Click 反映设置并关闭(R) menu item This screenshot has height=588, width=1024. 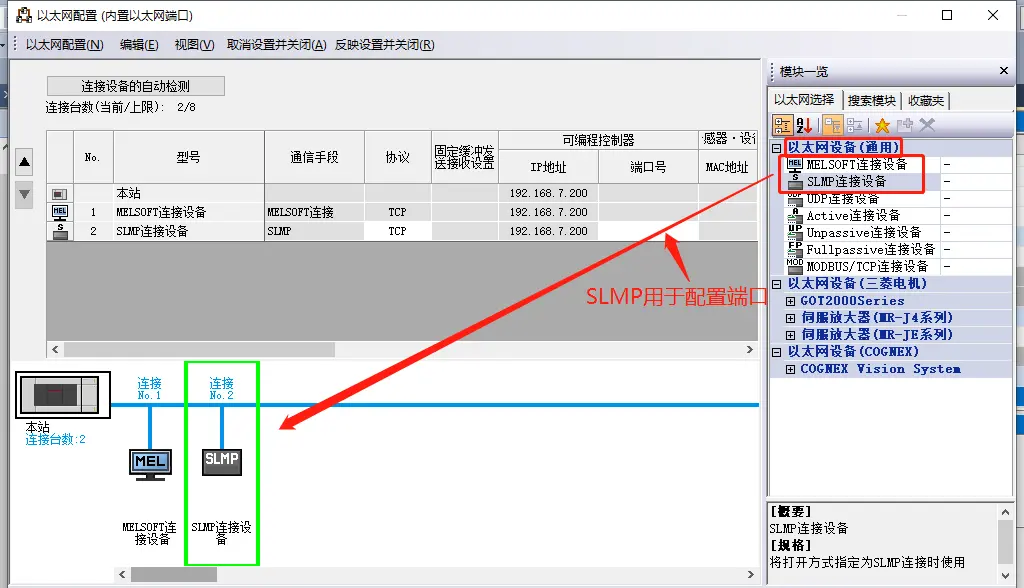(385, 44)
